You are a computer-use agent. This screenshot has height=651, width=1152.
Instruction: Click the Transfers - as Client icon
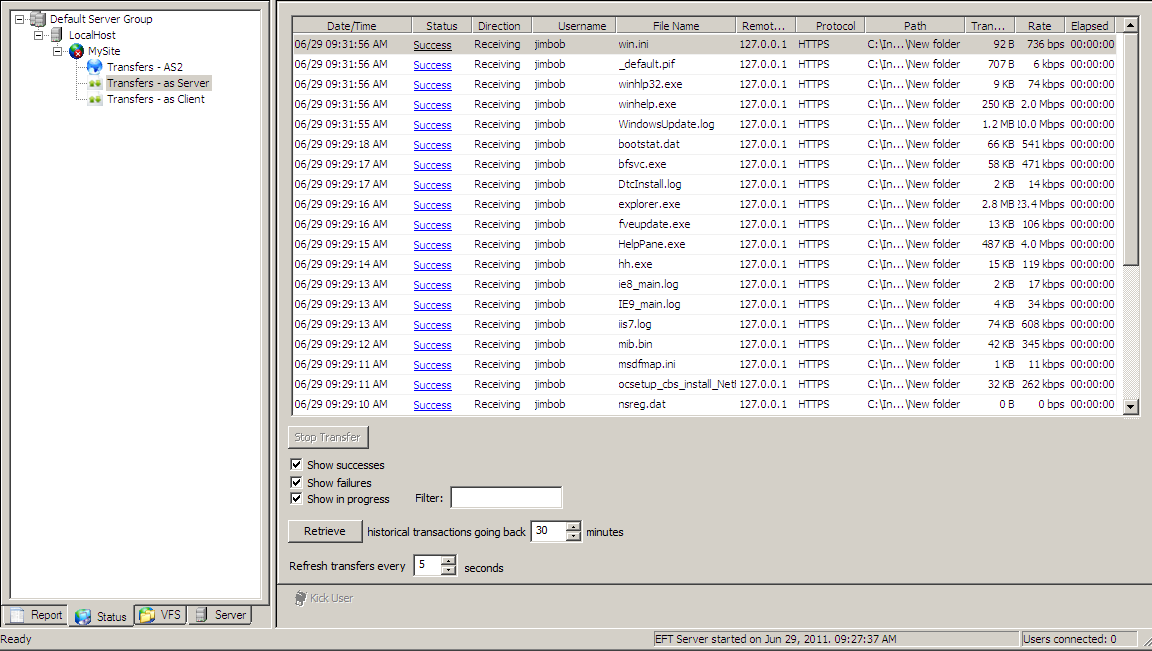point(95,99)
